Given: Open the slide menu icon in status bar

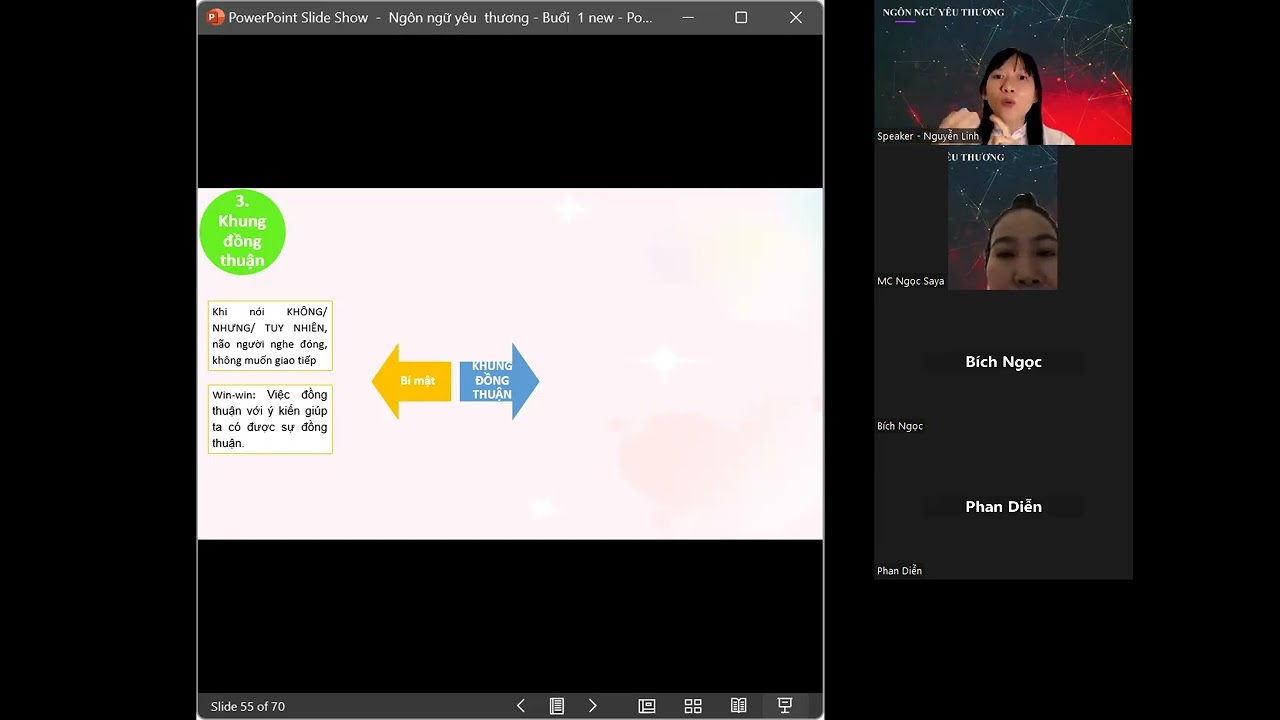Looking at the screenshot, I should click(557, 706).
